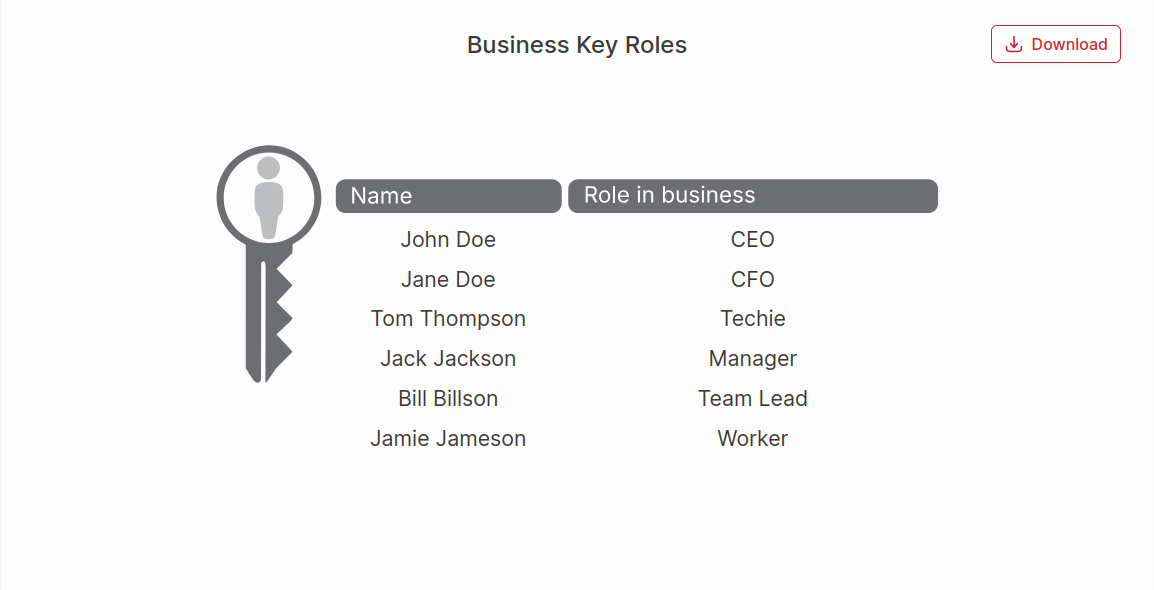Select Jane Doe's row entry
The width and height of the screenshot is (1154, 590).
(448, 279)
